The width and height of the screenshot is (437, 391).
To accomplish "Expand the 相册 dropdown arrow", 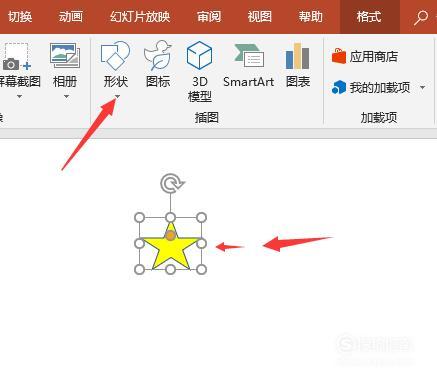I will (x=66, y=97).
